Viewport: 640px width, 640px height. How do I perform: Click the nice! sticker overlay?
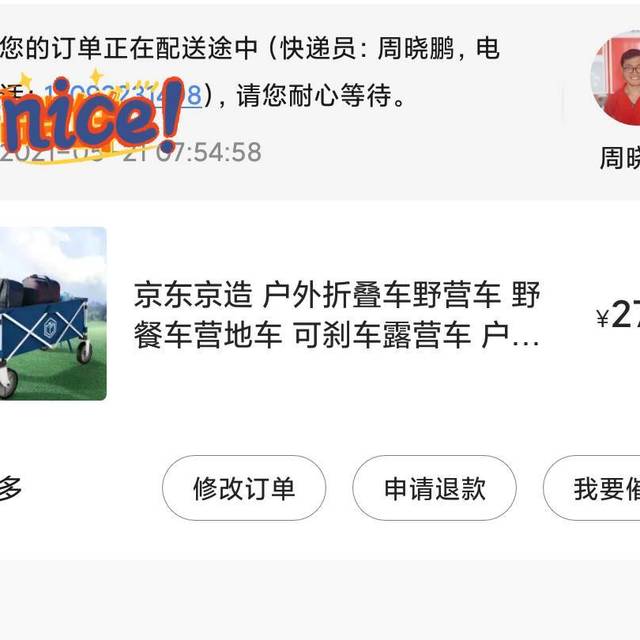point(91,117)
